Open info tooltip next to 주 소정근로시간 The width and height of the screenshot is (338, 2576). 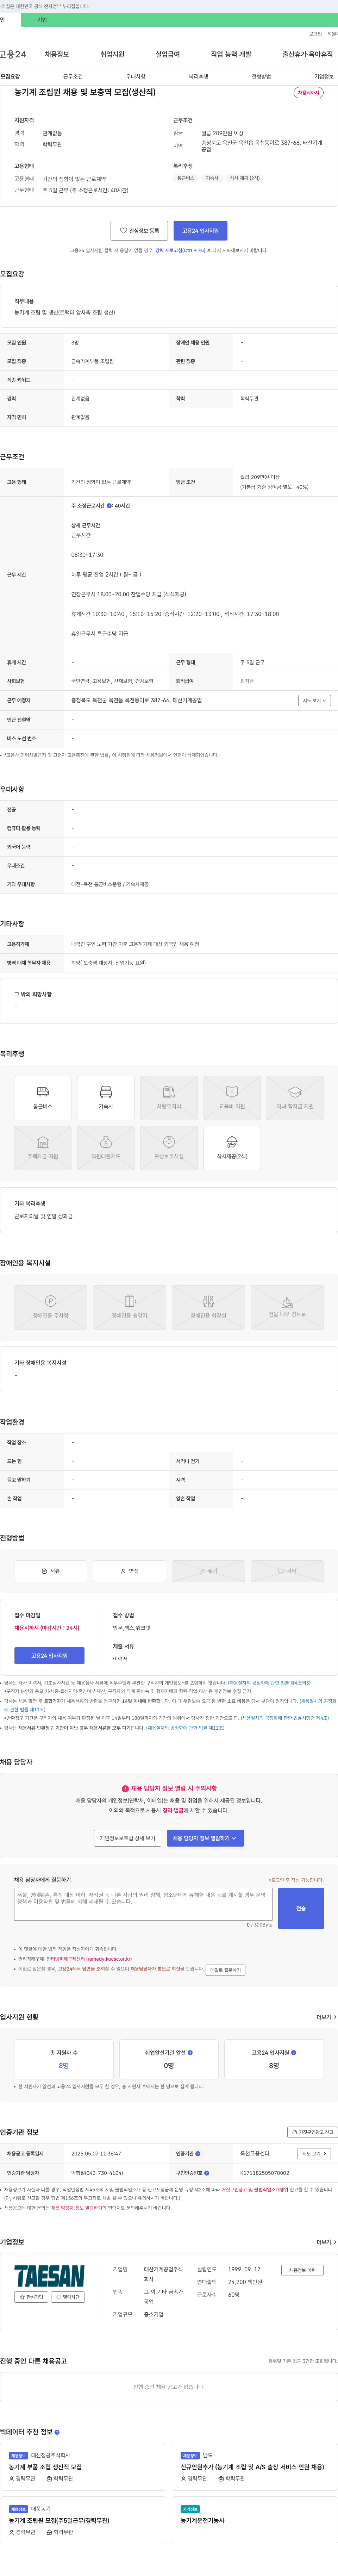coord(109,506)
